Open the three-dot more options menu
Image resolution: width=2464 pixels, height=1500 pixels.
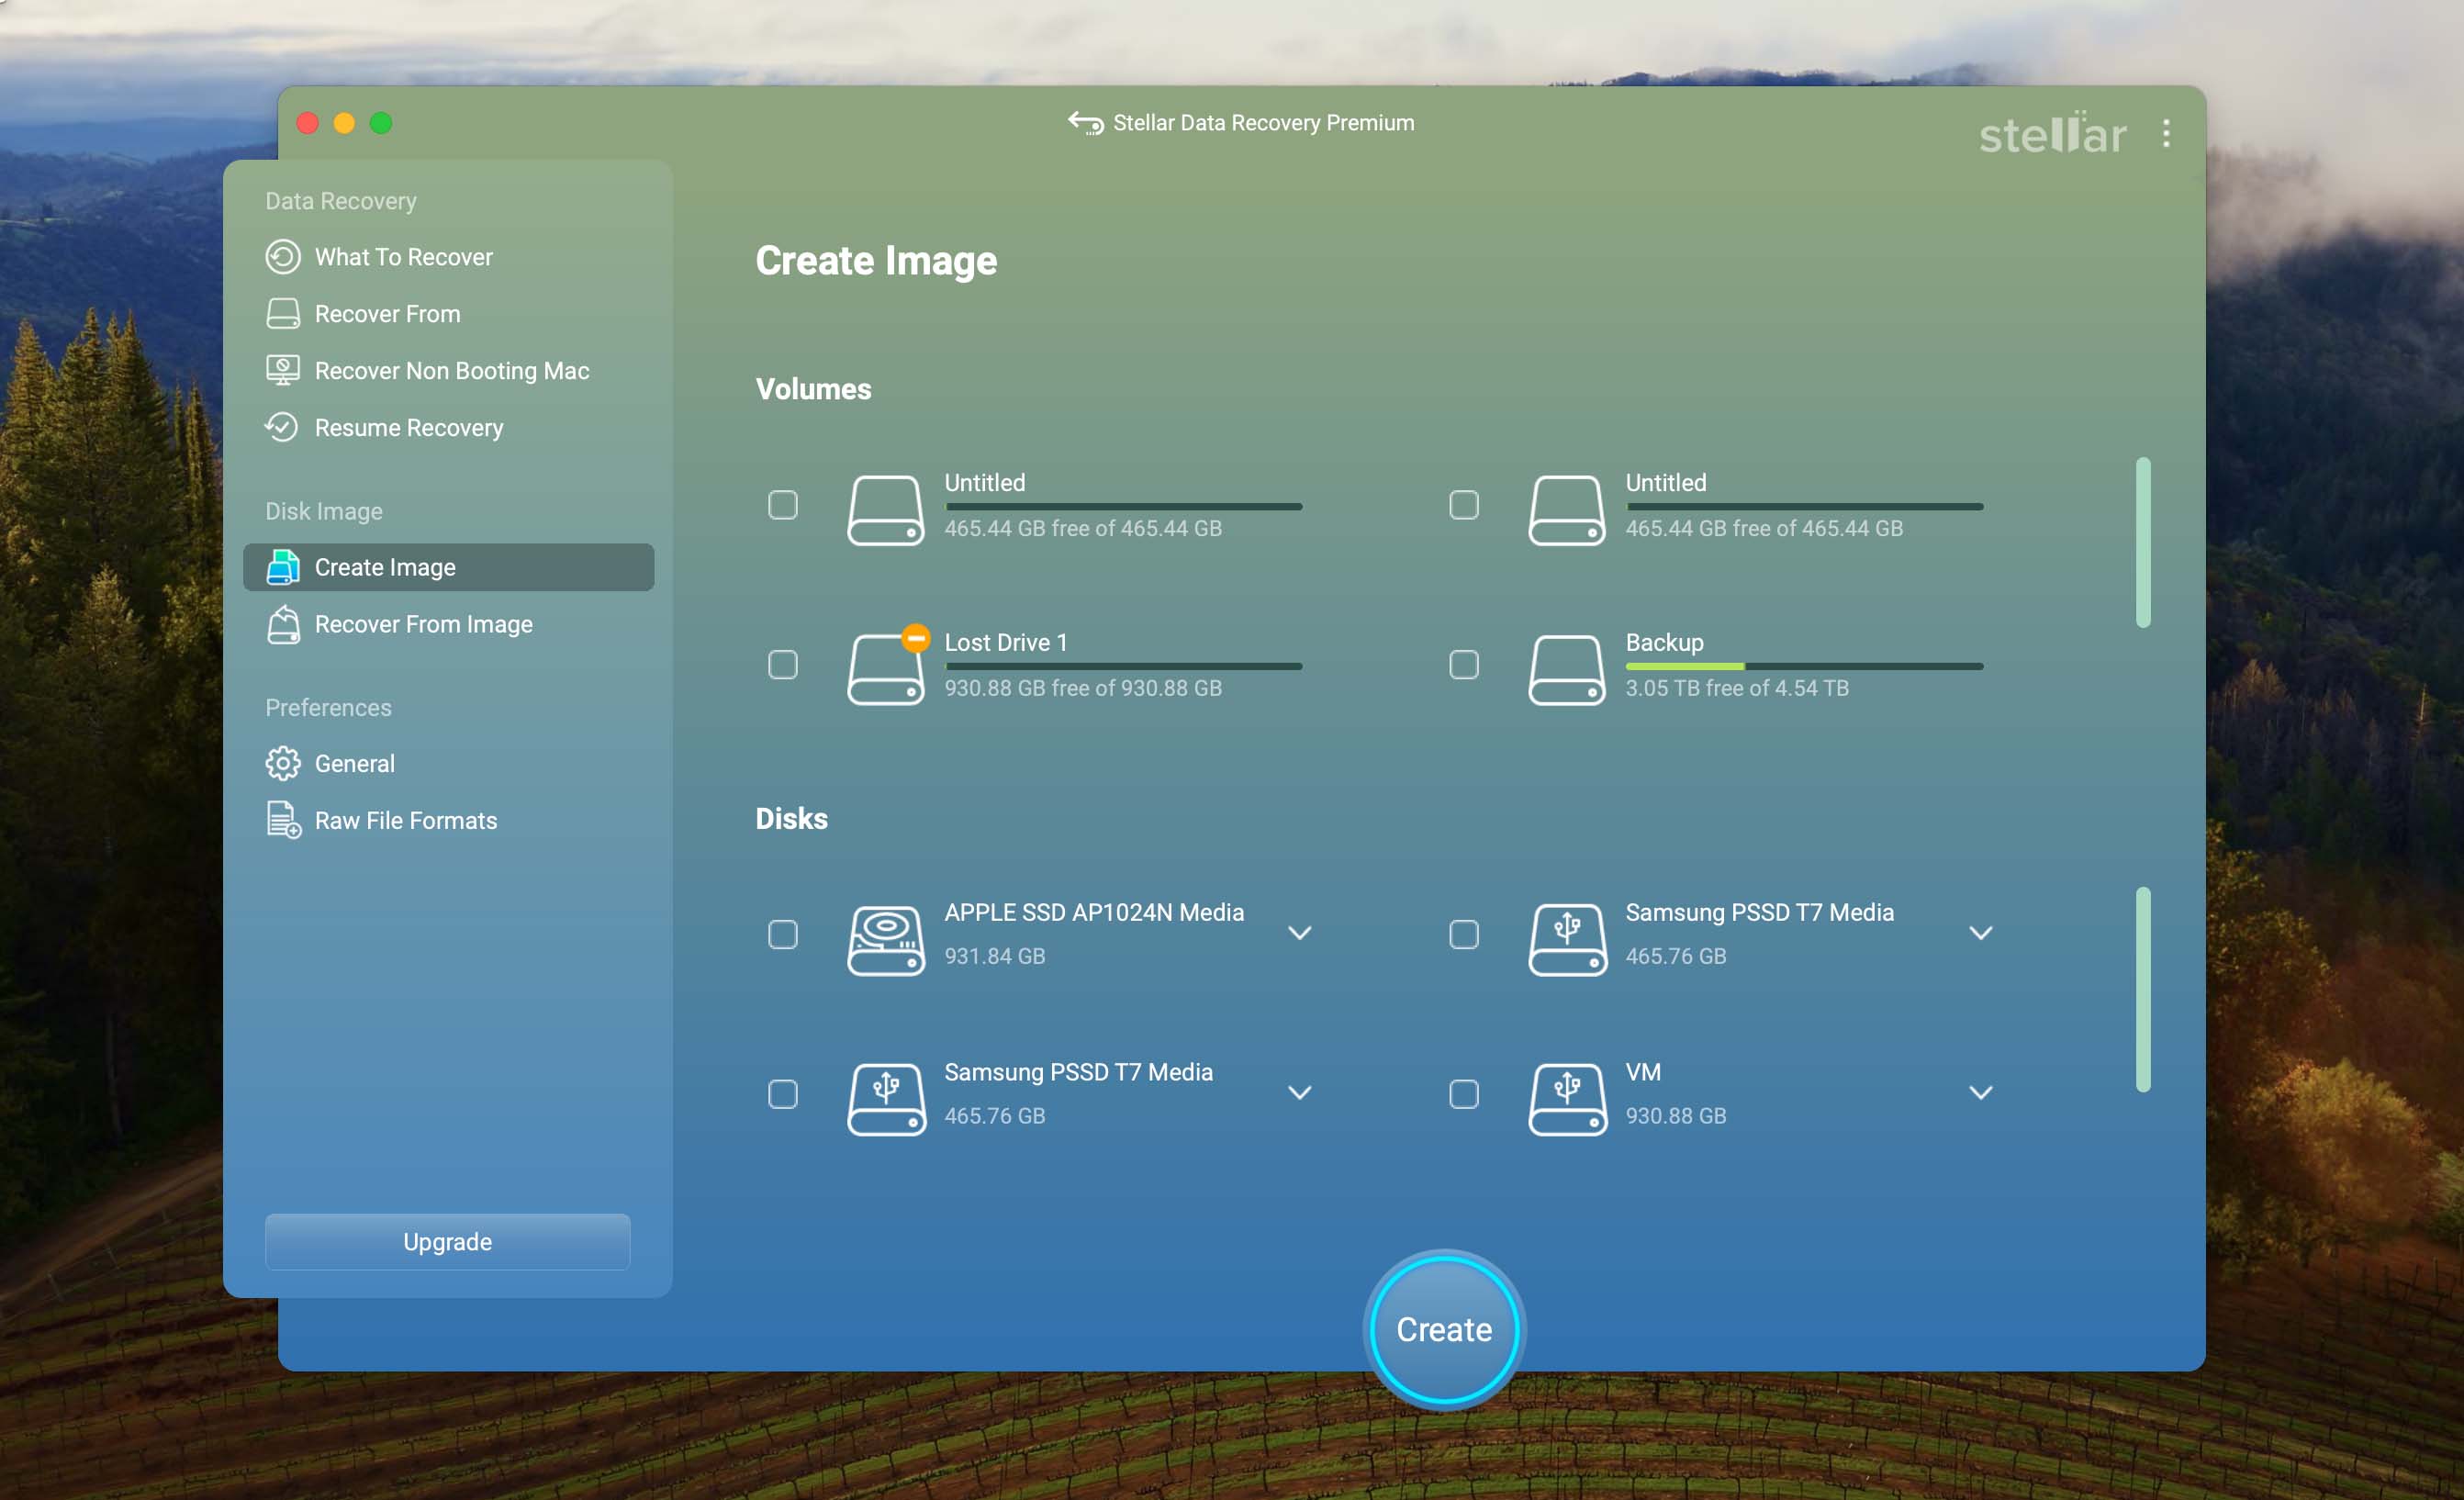[2166, 134]
